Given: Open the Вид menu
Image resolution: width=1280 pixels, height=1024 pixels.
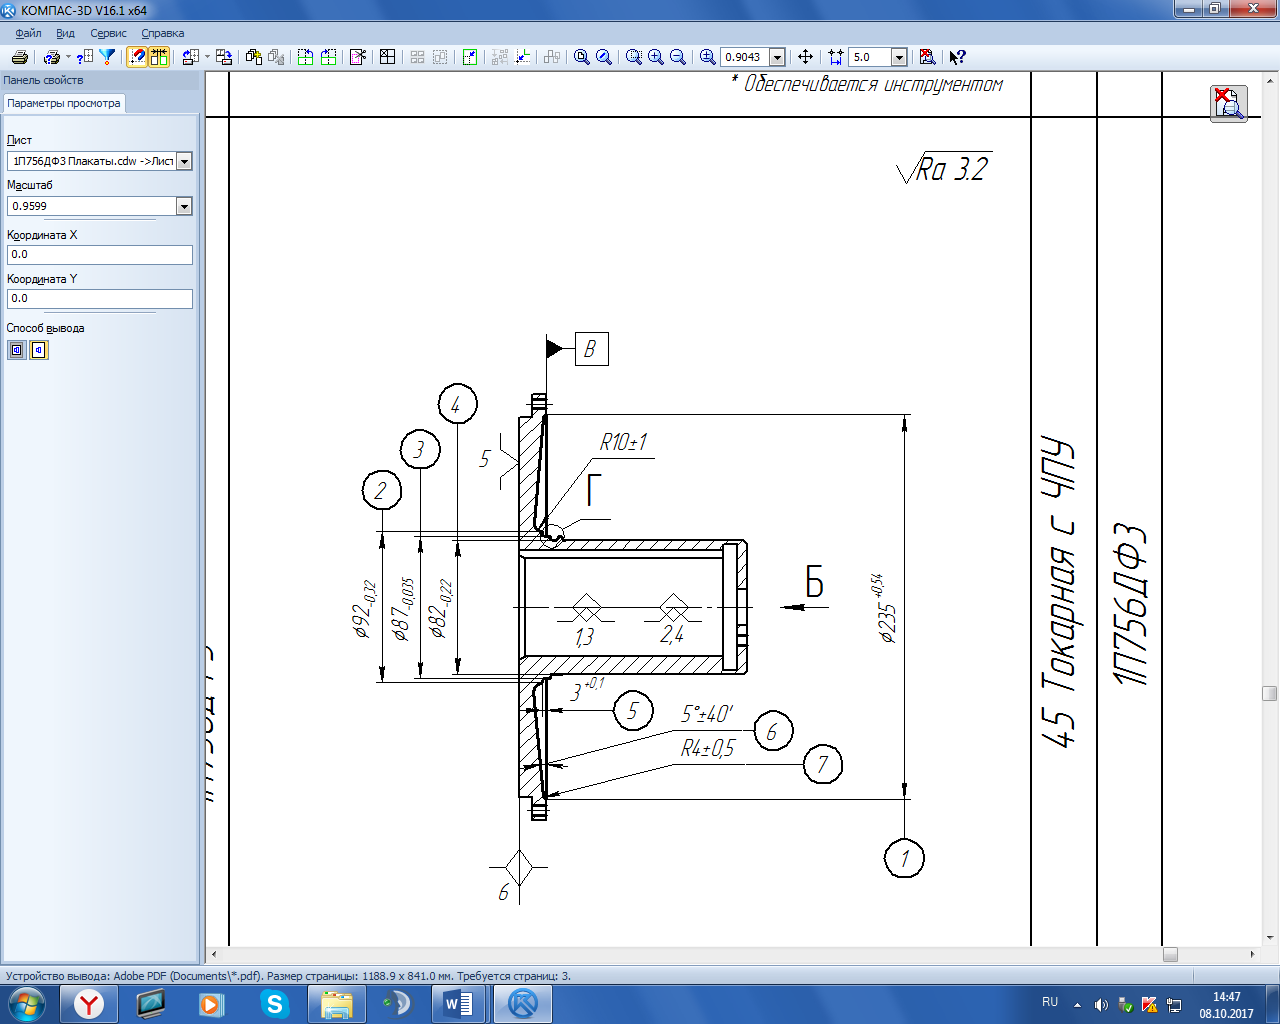Looking at the screenshot, I should tap(65, 33).
